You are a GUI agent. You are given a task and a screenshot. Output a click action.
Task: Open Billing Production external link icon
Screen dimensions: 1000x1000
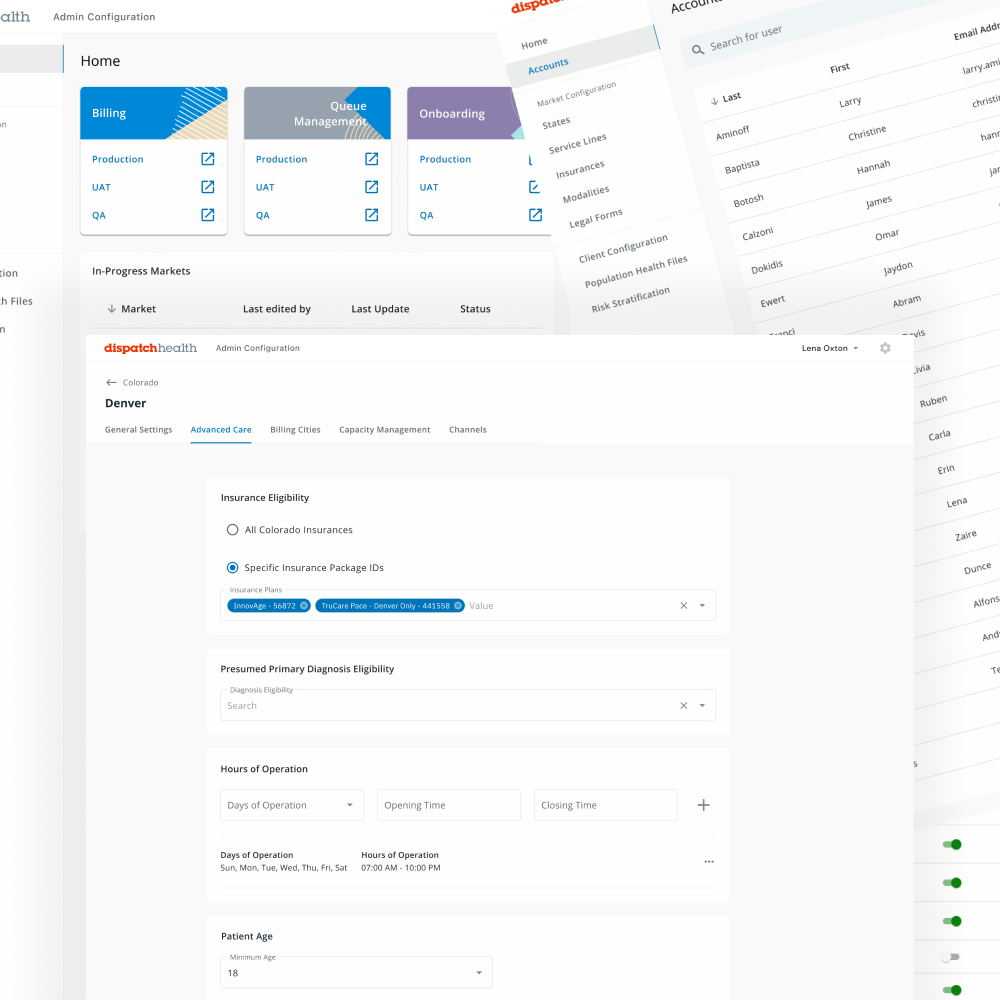(208, 159)
